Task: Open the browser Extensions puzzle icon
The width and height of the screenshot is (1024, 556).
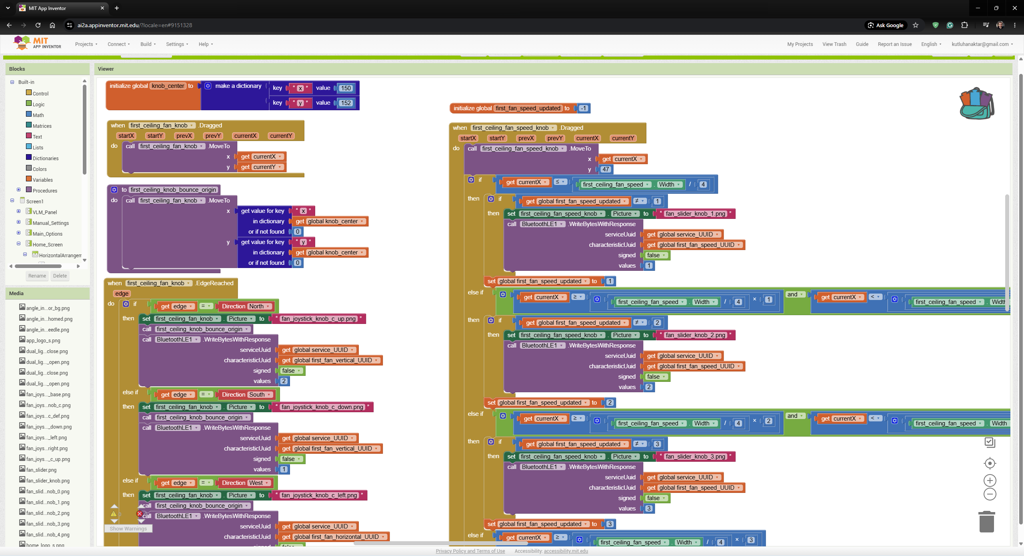Action: click(965, 25)
